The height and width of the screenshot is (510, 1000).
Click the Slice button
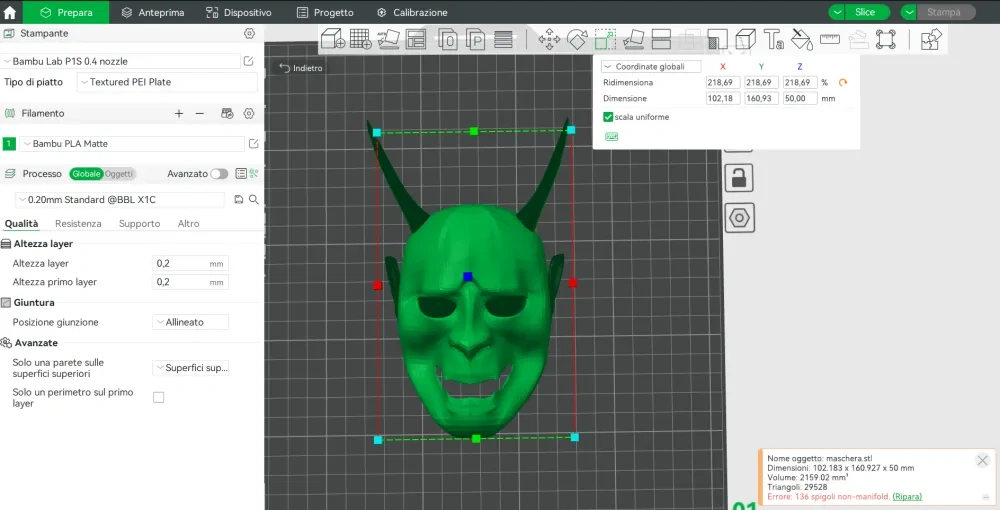[x=866, y=12]
